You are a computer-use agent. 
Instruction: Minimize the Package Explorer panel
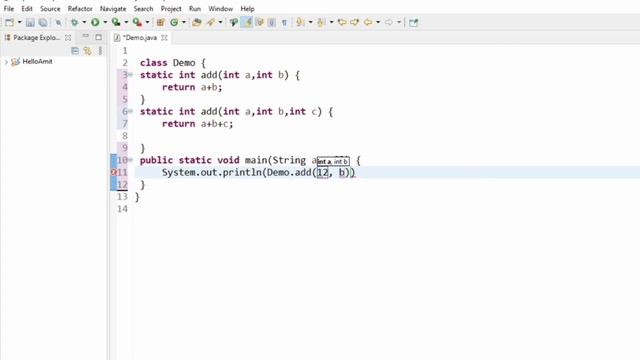(x=85, y=37)
